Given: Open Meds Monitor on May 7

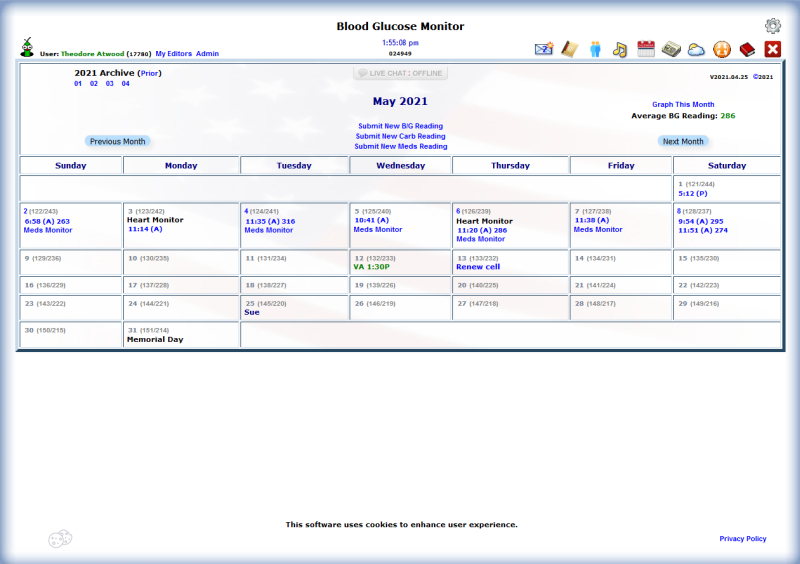Looking at the screenshot, I should (597, 230).
